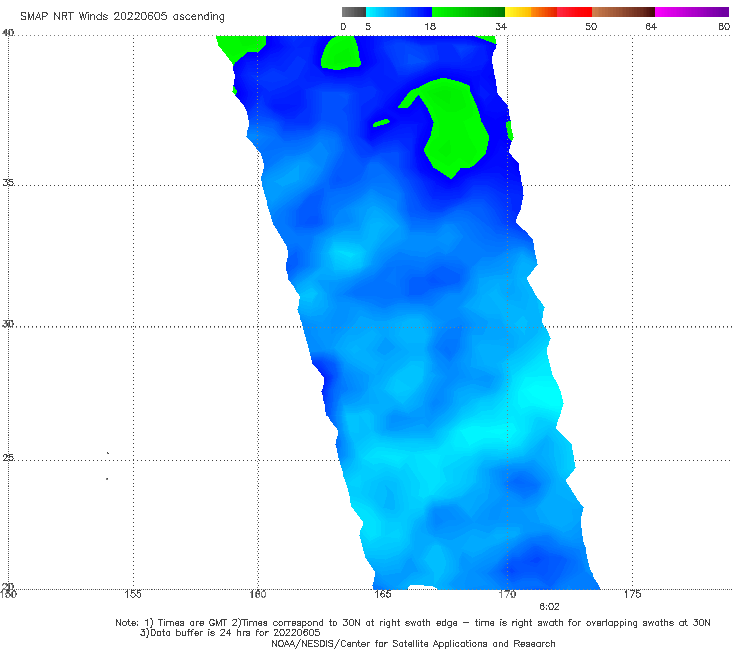740x650 pixels.
Task: Click the latitude label '40'
Action: coord(8,33)
